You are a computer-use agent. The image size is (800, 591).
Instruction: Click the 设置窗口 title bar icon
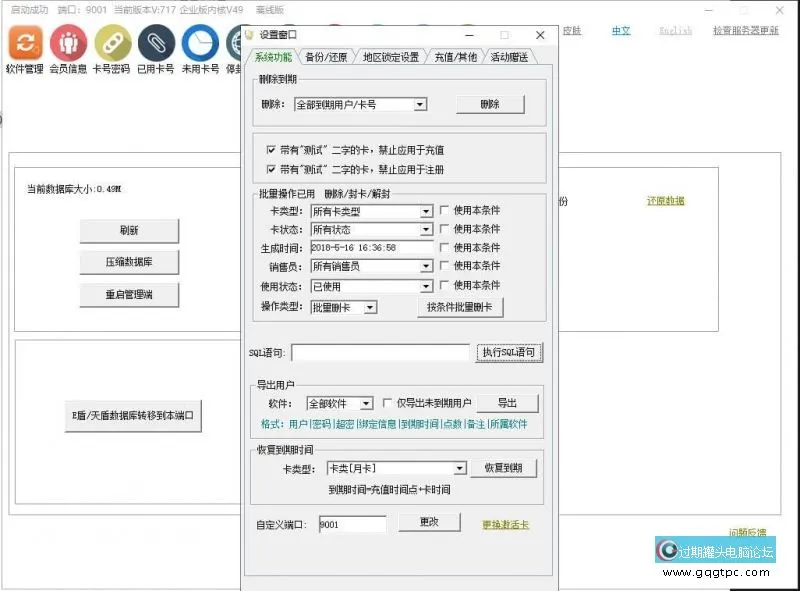(x=249, y=34)
